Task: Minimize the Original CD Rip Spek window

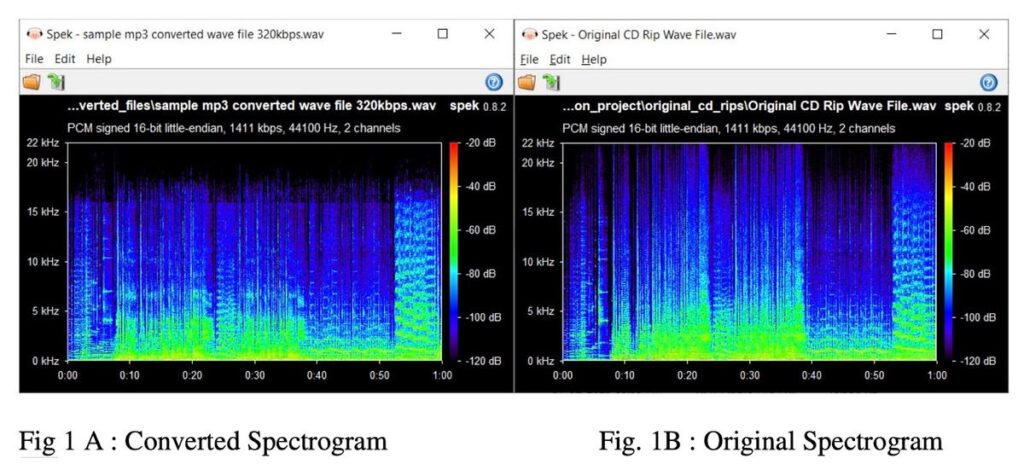Action: pos(891,34)
